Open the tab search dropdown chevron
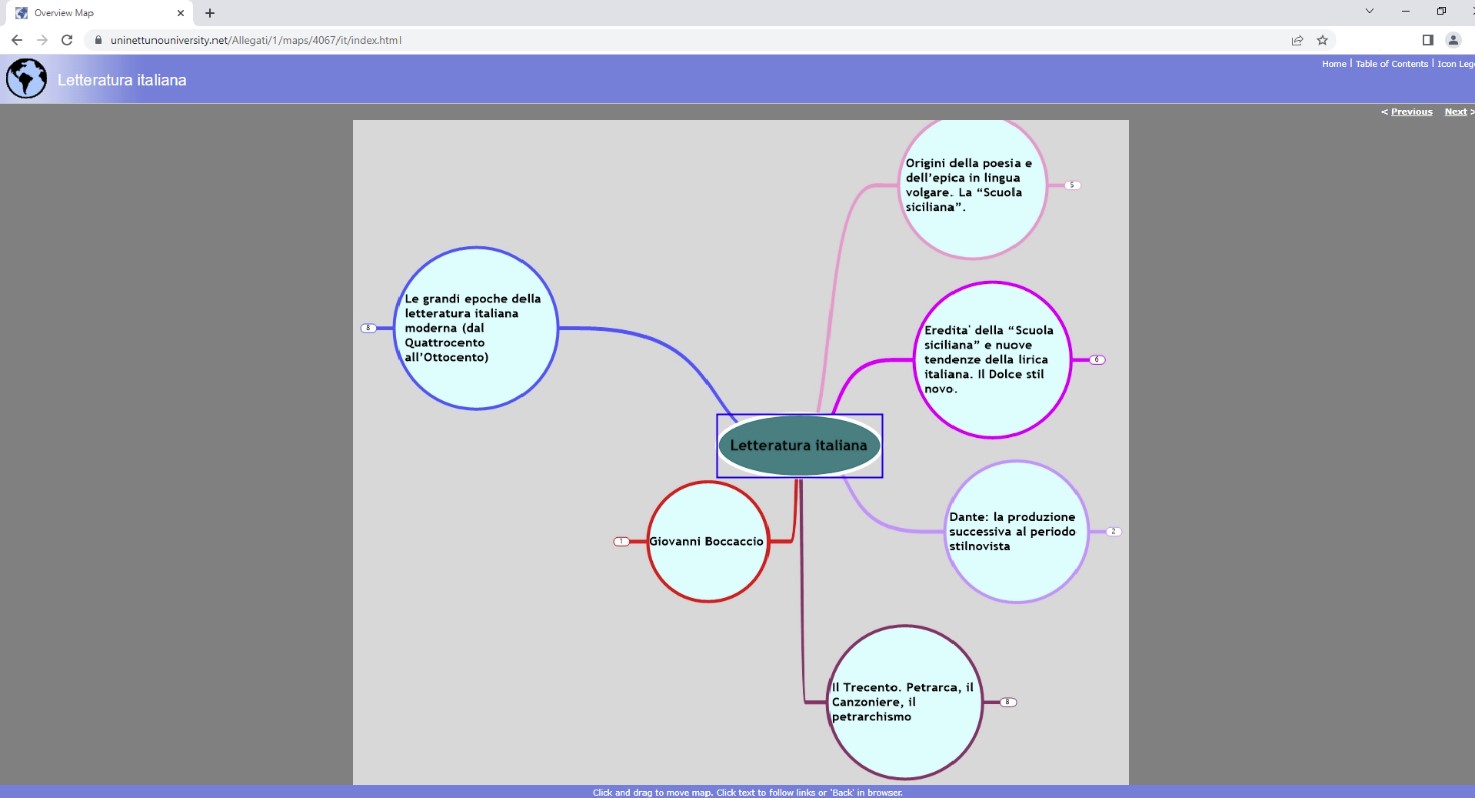Screen dimensions: 1475x798 [1369, 11]
